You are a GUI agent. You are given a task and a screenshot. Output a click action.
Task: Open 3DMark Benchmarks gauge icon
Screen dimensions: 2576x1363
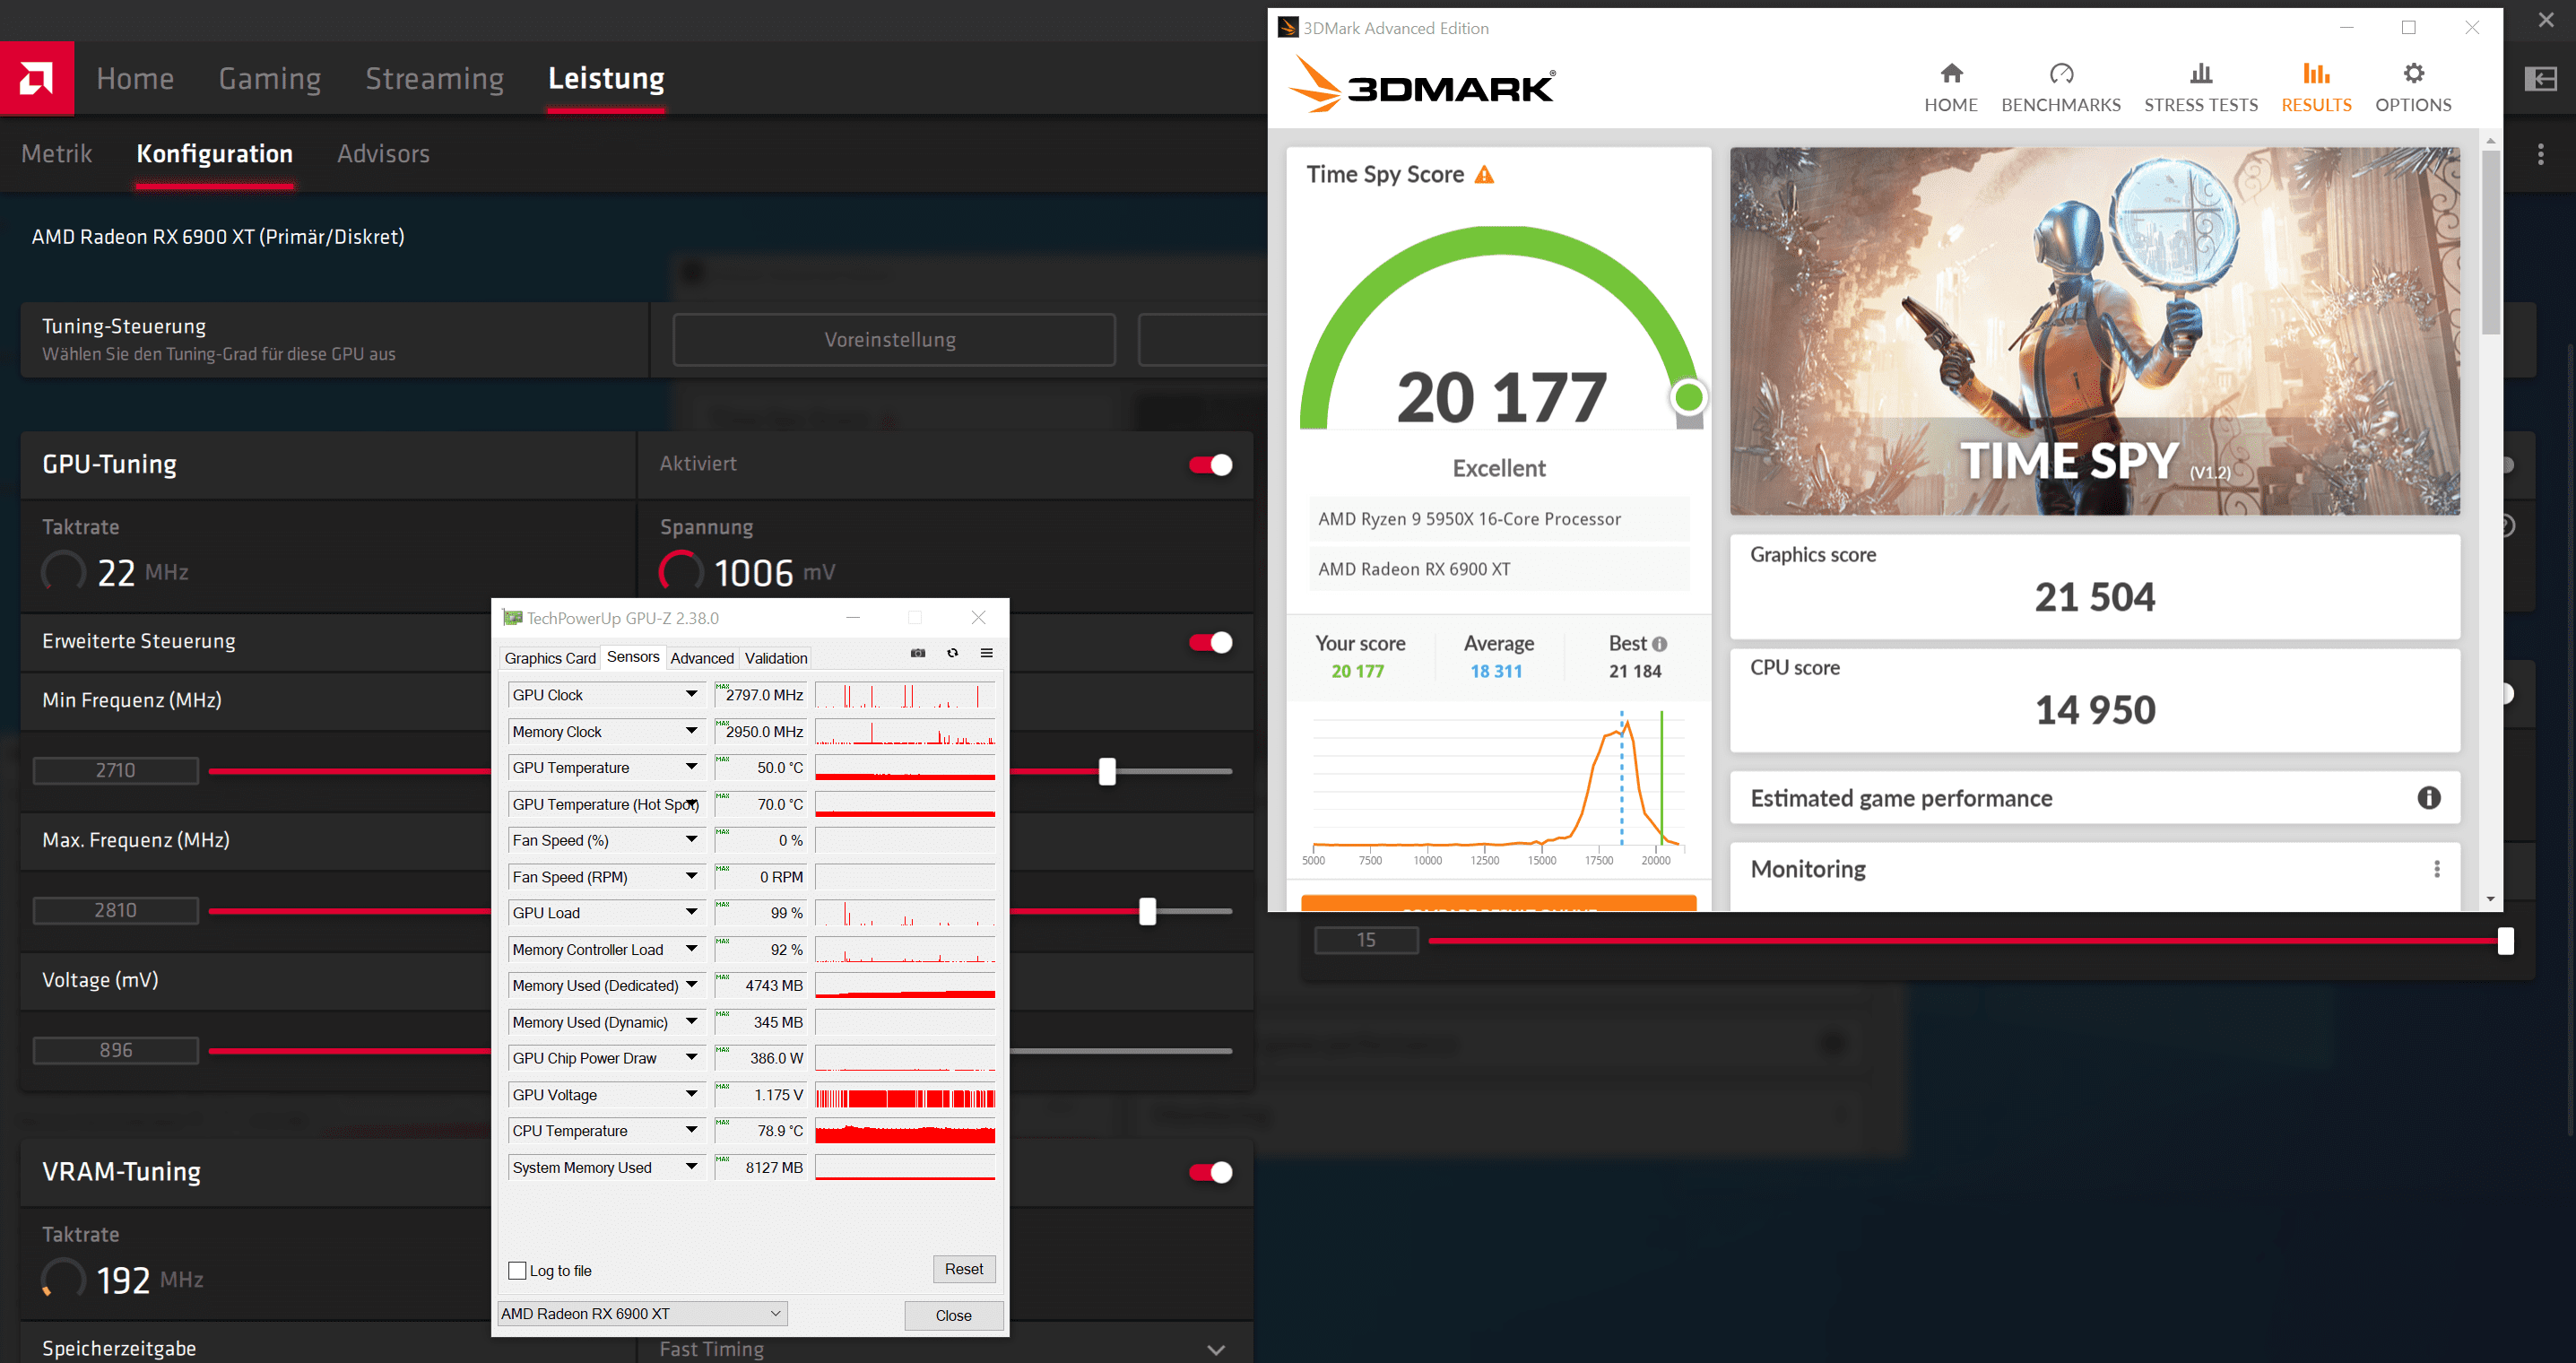(x=2061, y=73)
